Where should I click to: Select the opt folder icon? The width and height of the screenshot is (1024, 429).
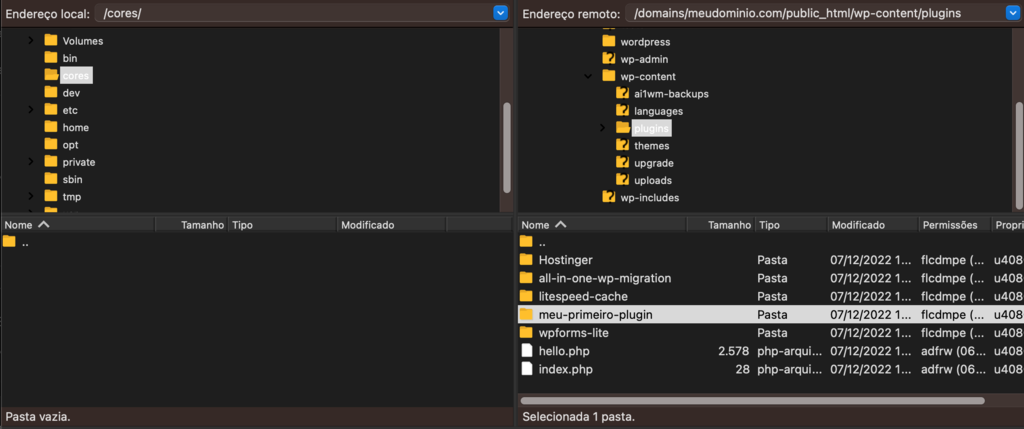coord(51,144)
